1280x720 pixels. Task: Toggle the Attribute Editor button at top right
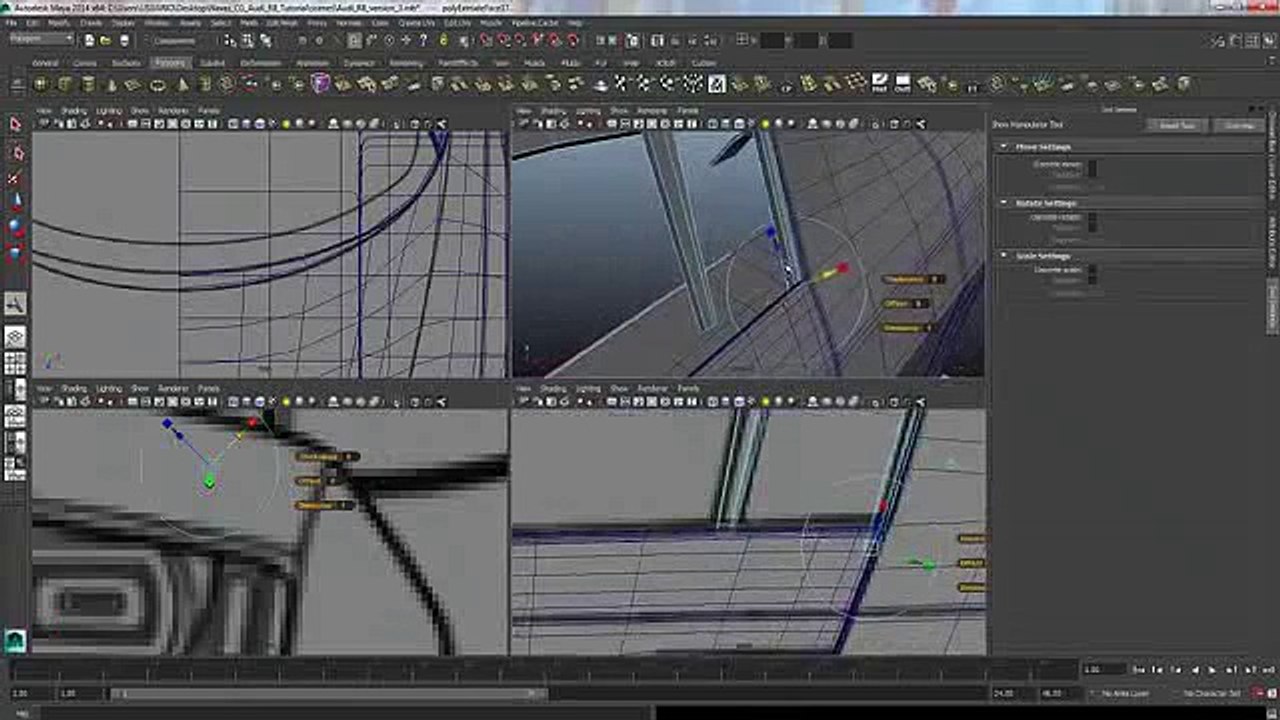pyautogui.click(x=1233, y=41)
